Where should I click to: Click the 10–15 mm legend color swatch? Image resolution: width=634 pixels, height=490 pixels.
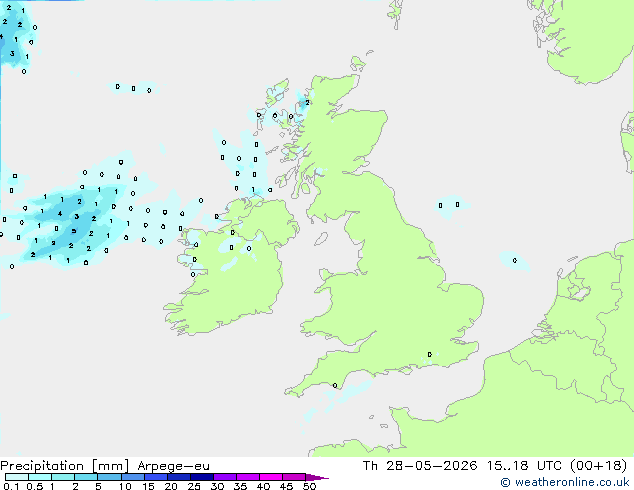(x=132, y=477)
